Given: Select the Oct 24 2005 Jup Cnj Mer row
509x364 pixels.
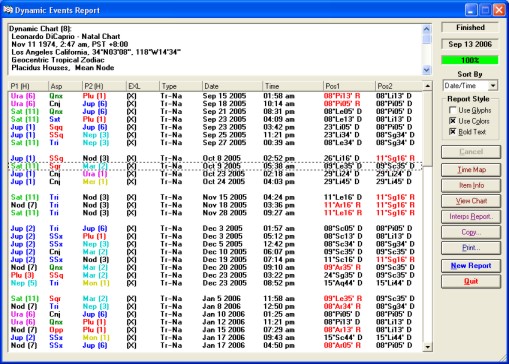Looking at the screenshot, I should 215,182.
